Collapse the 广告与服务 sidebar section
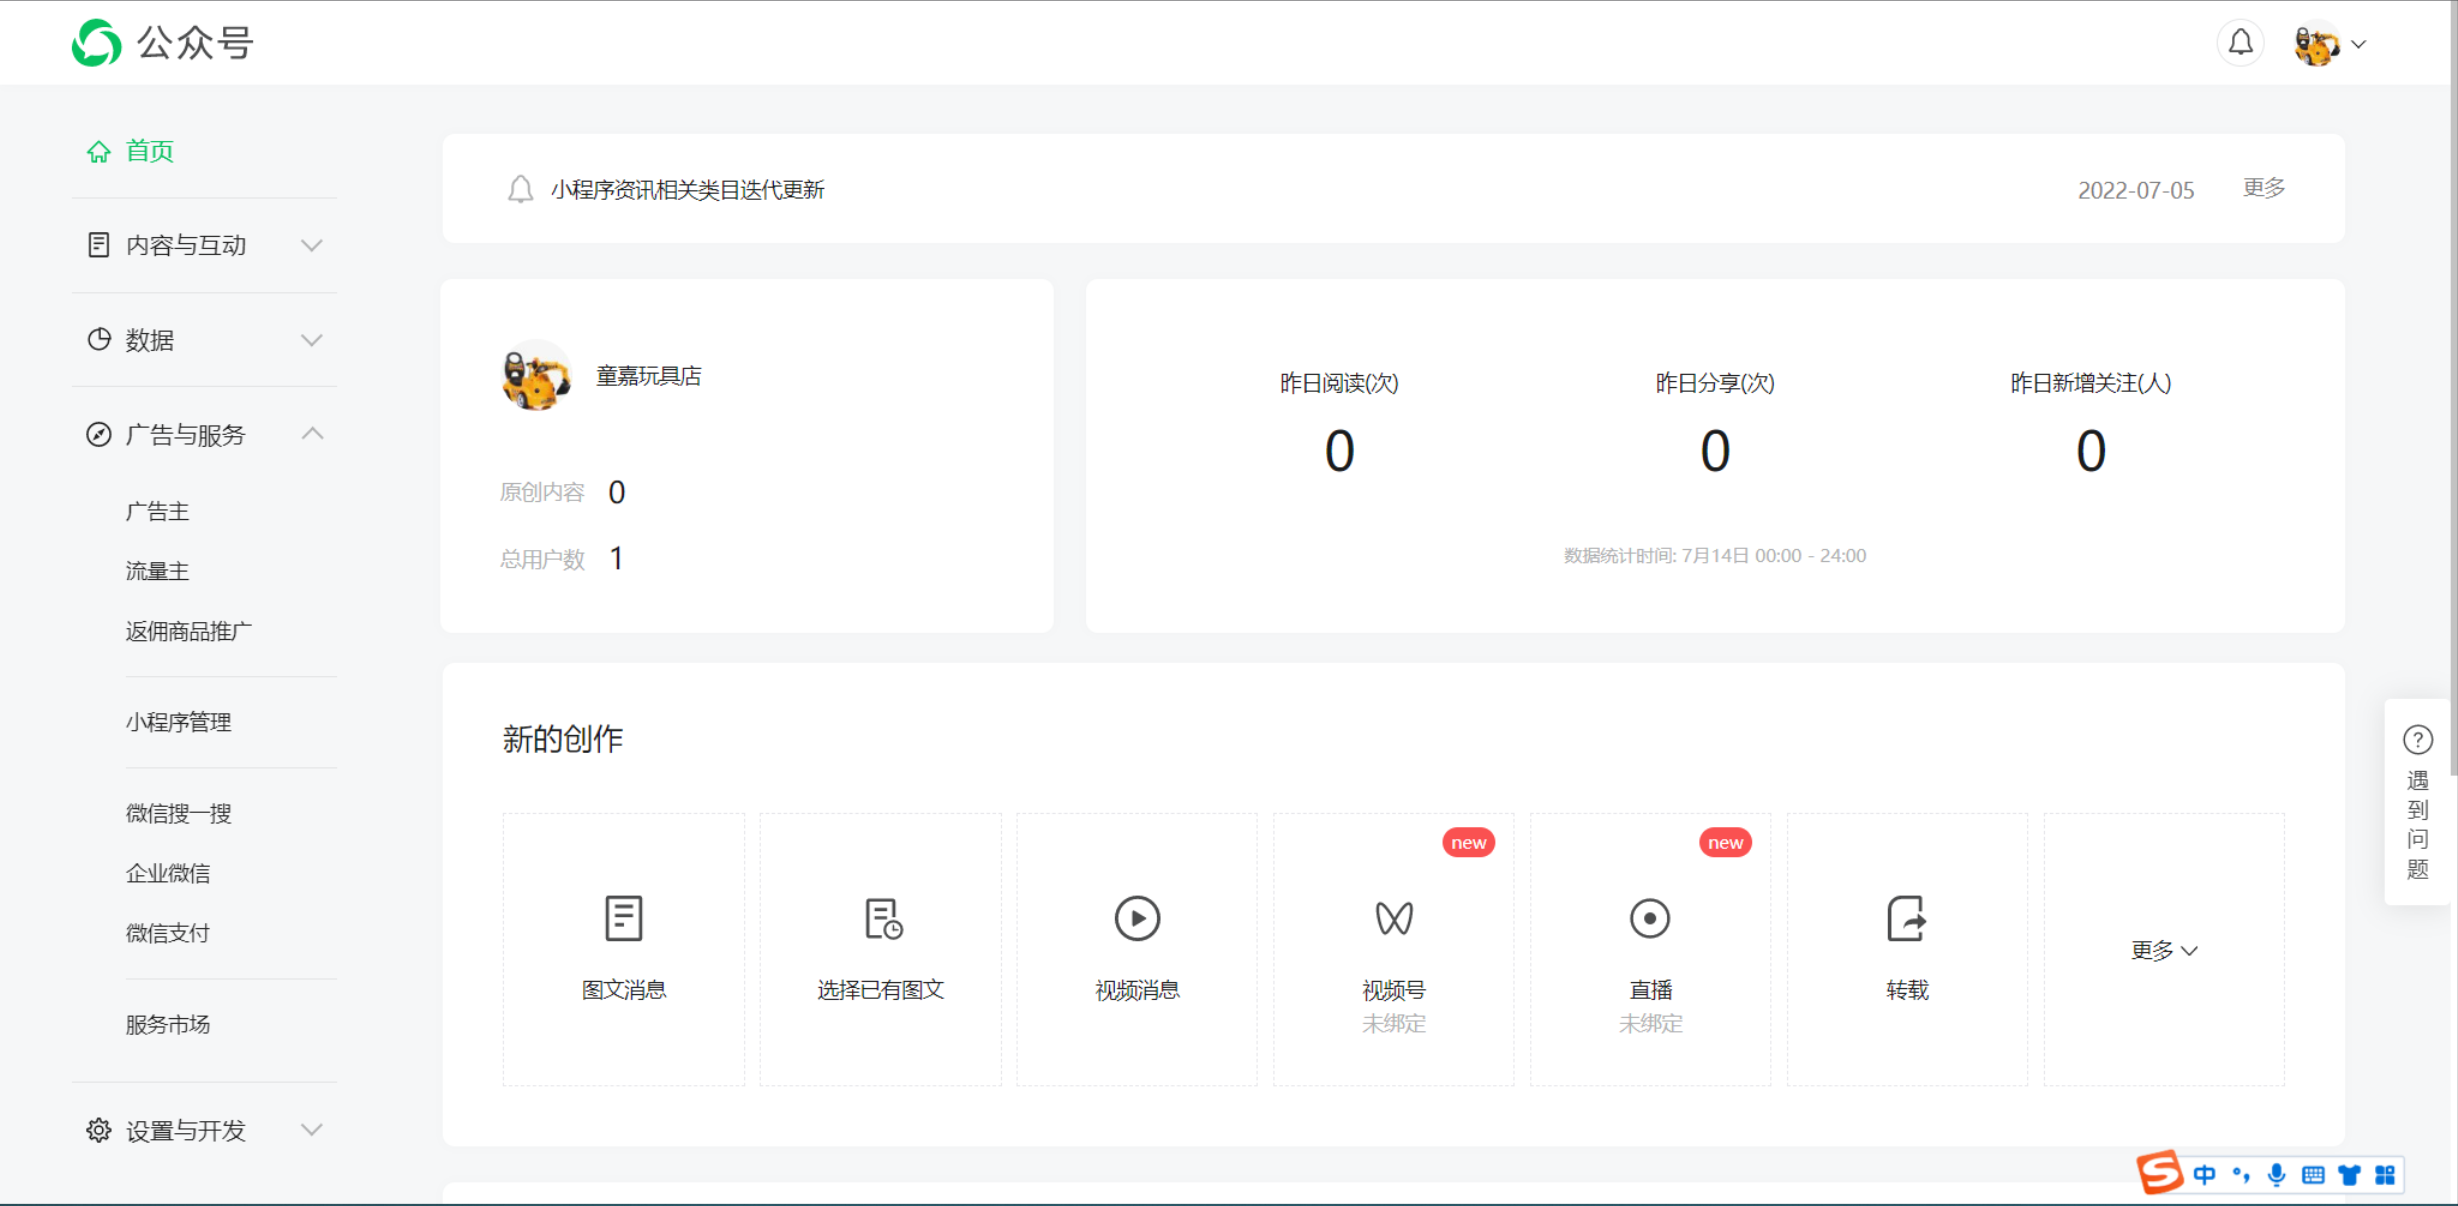 [312, 434]
